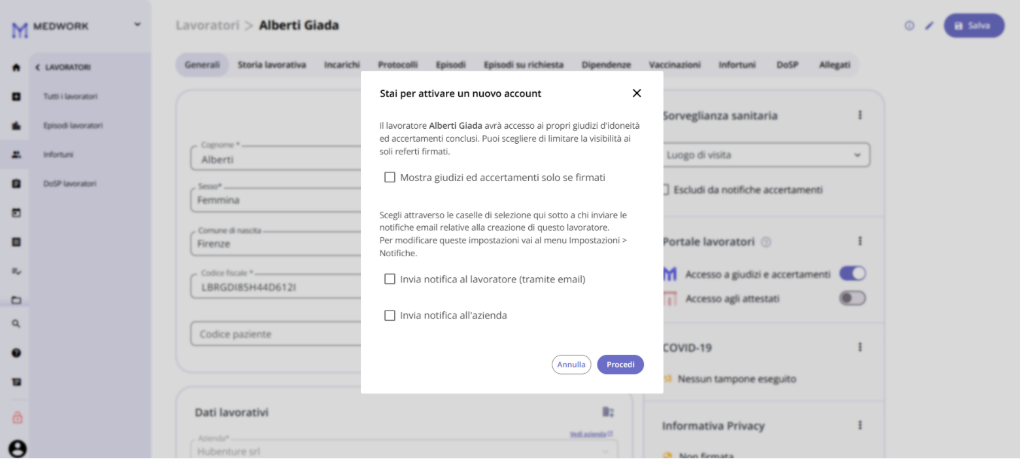This screenshot has width=1020, height=459.
Task: Click the home icon in left sidebar
Action: coord(16,67)
